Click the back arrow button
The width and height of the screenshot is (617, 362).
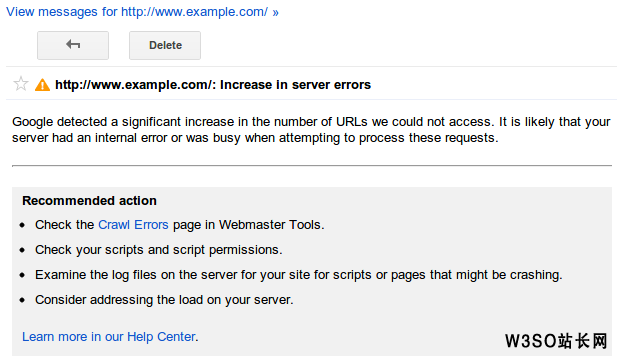(x=73, y=45)
